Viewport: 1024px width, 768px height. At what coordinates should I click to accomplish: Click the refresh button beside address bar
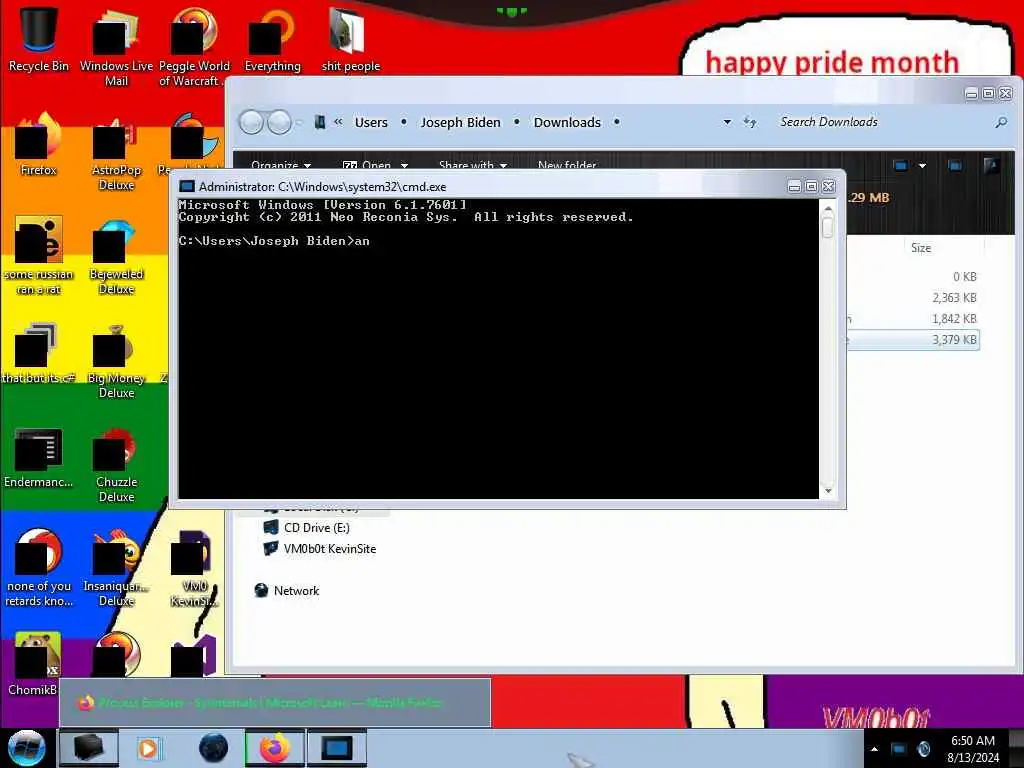[x=750, y=122]
